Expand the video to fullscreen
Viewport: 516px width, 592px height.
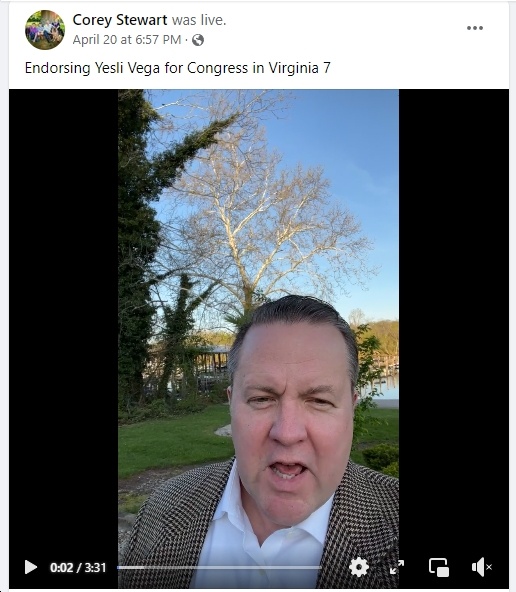coord(397,567)
